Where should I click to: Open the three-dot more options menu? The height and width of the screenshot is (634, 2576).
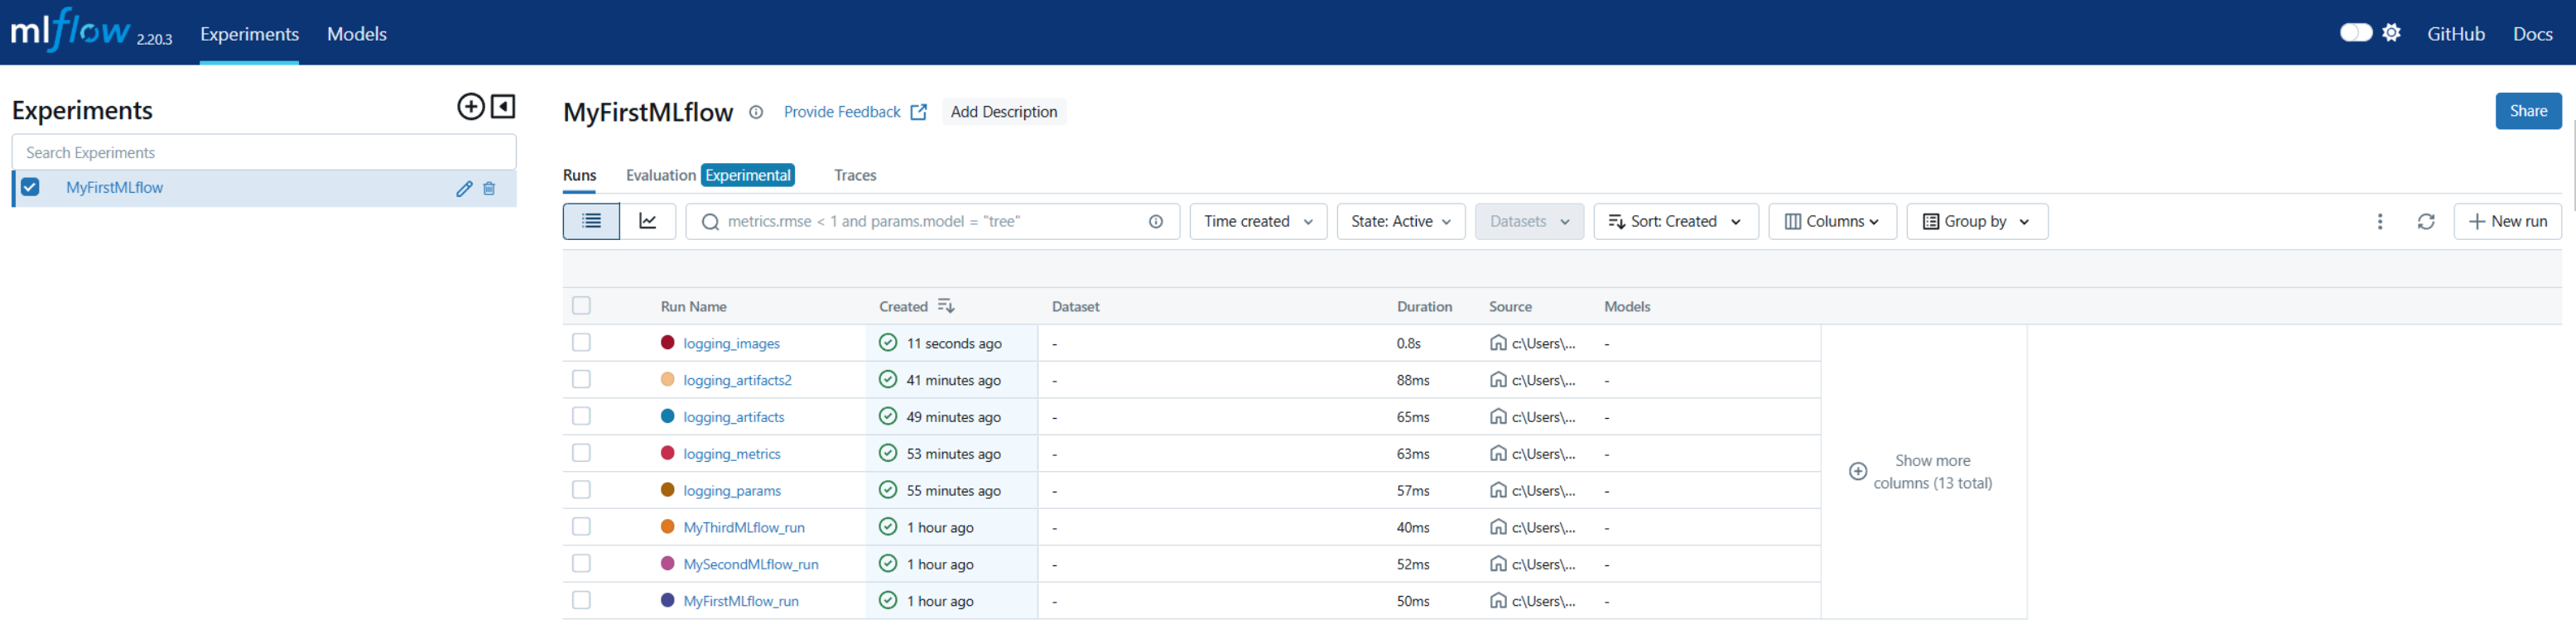(x=2379, y=222)
